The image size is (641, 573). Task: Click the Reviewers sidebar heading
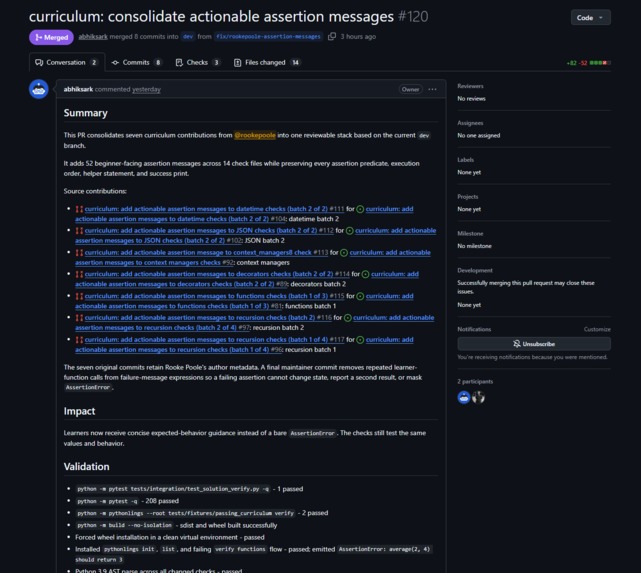pyautogui.click(x=470, y=86)
